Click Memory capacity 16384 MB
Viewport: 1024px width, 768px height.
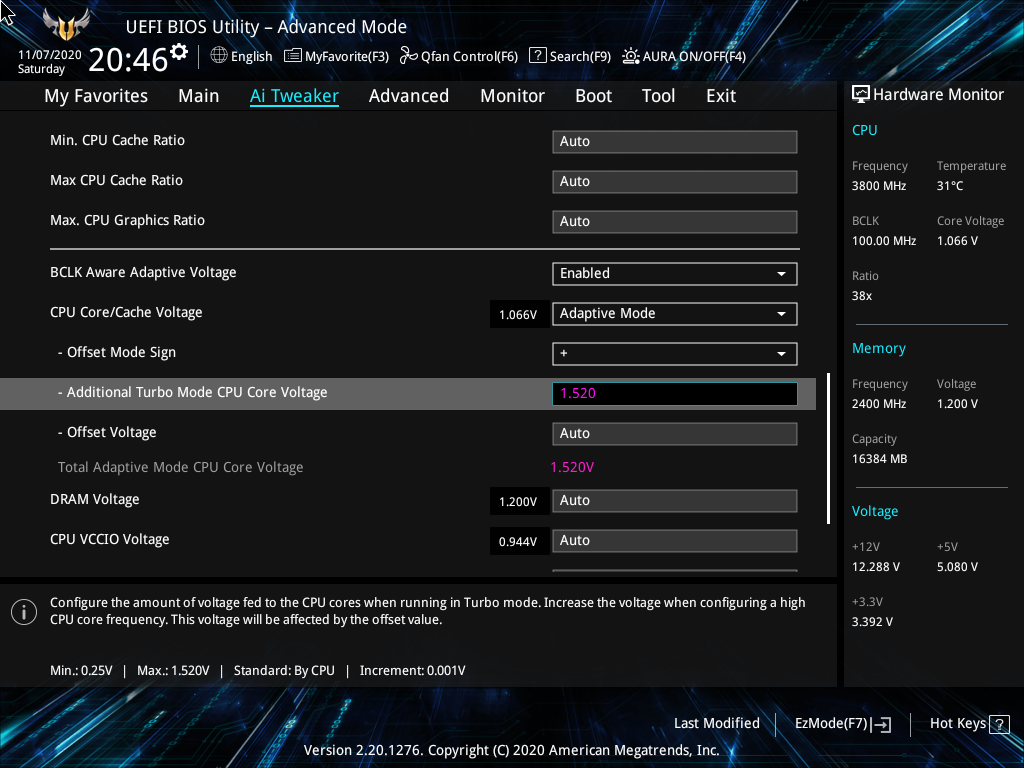tap(880, 459)
